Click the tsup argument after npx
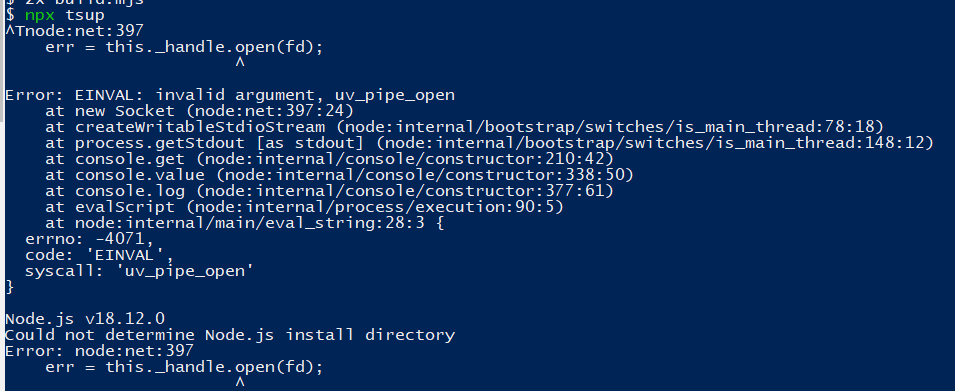The image size is (955, 391). (85, 15)
